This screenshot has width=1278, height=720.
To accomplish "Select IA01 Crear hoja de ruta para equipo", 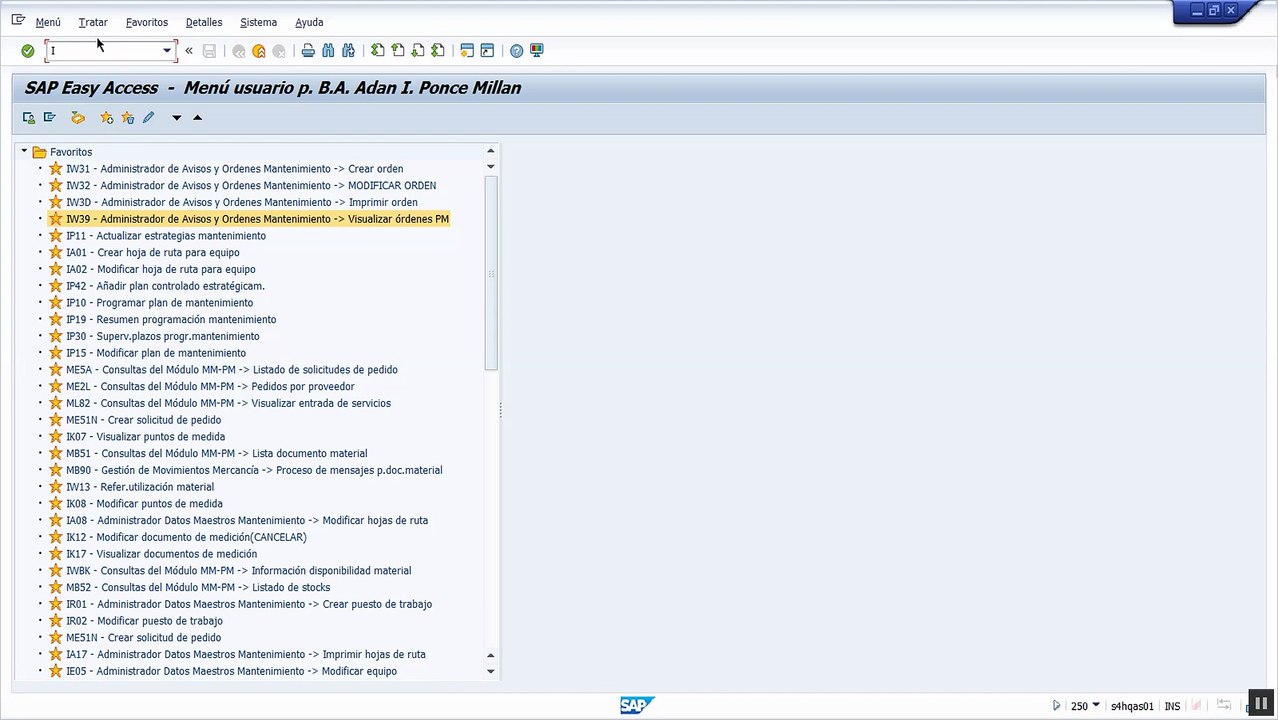I will pos(153,253).
